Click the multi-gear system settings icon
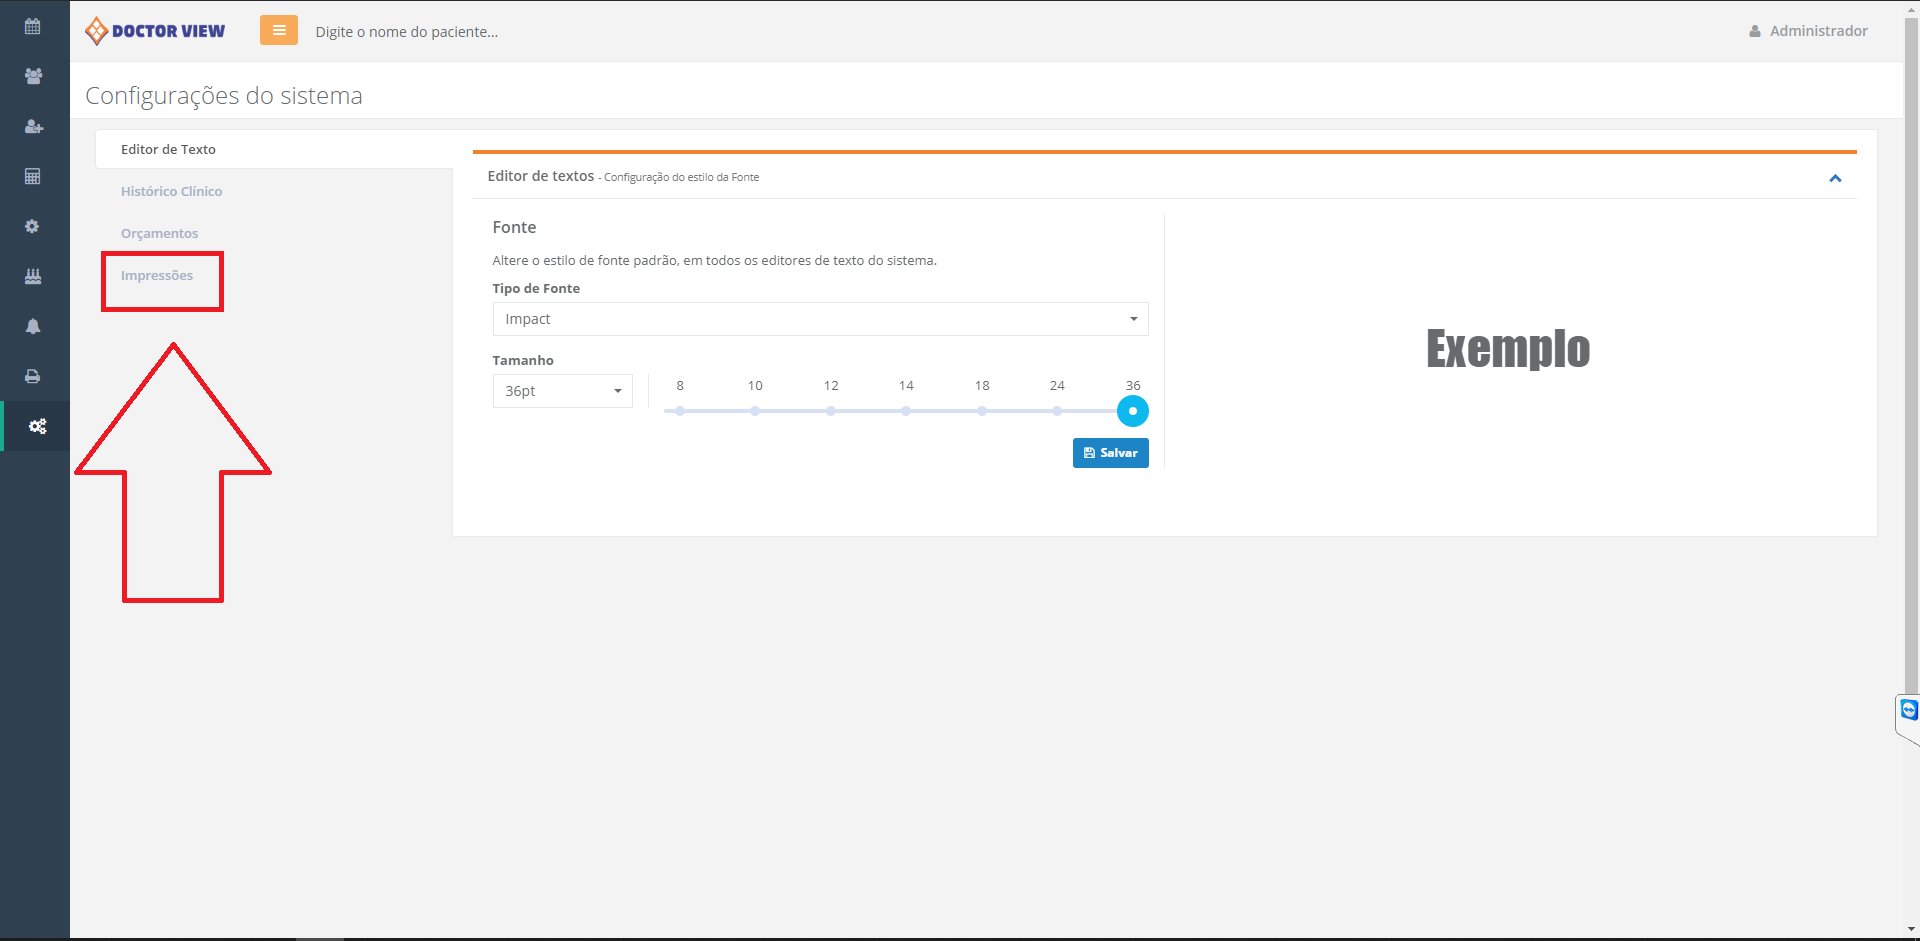This screenshot has width=1920, height=941. pyautogui.click(x=37, y=427)
